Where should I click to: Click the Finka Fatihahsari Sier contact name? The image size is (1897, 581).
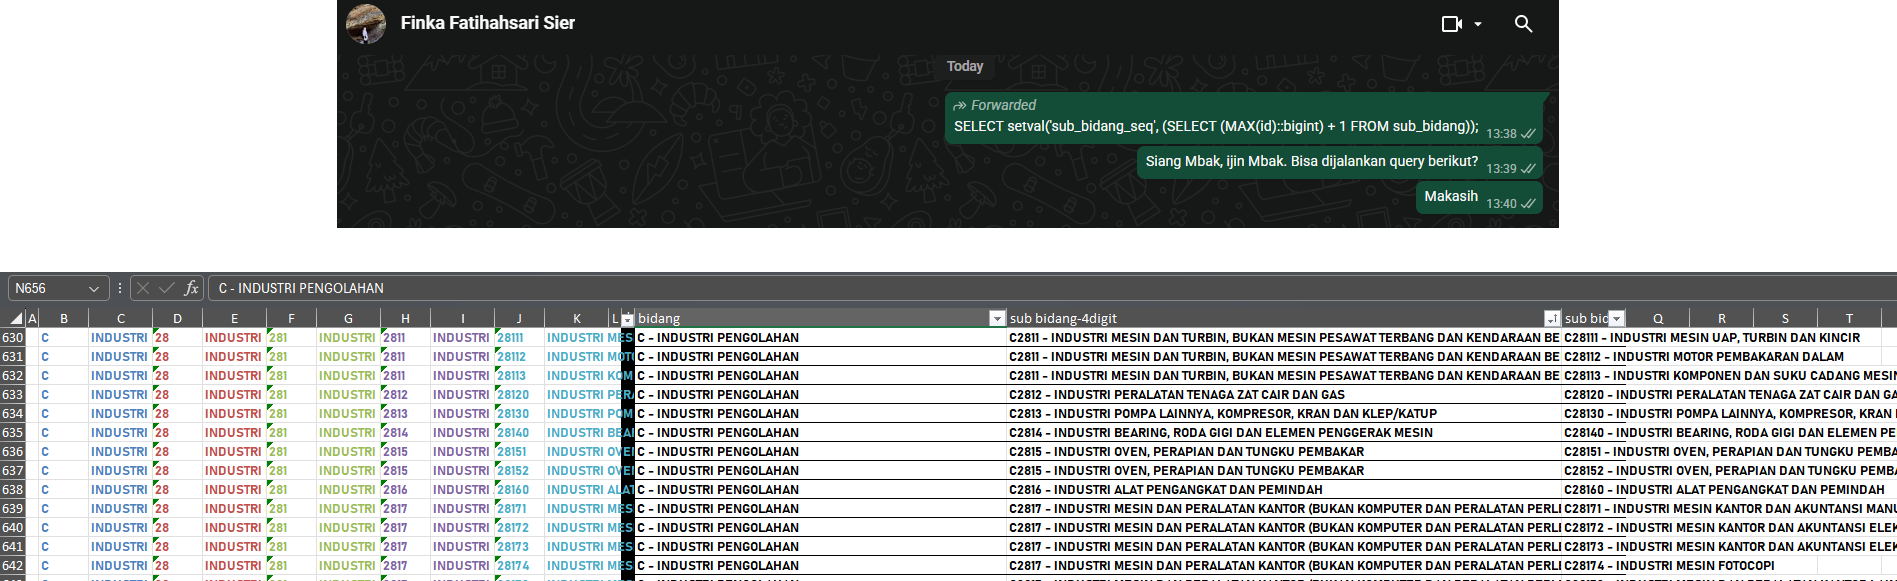pos(487,23)
